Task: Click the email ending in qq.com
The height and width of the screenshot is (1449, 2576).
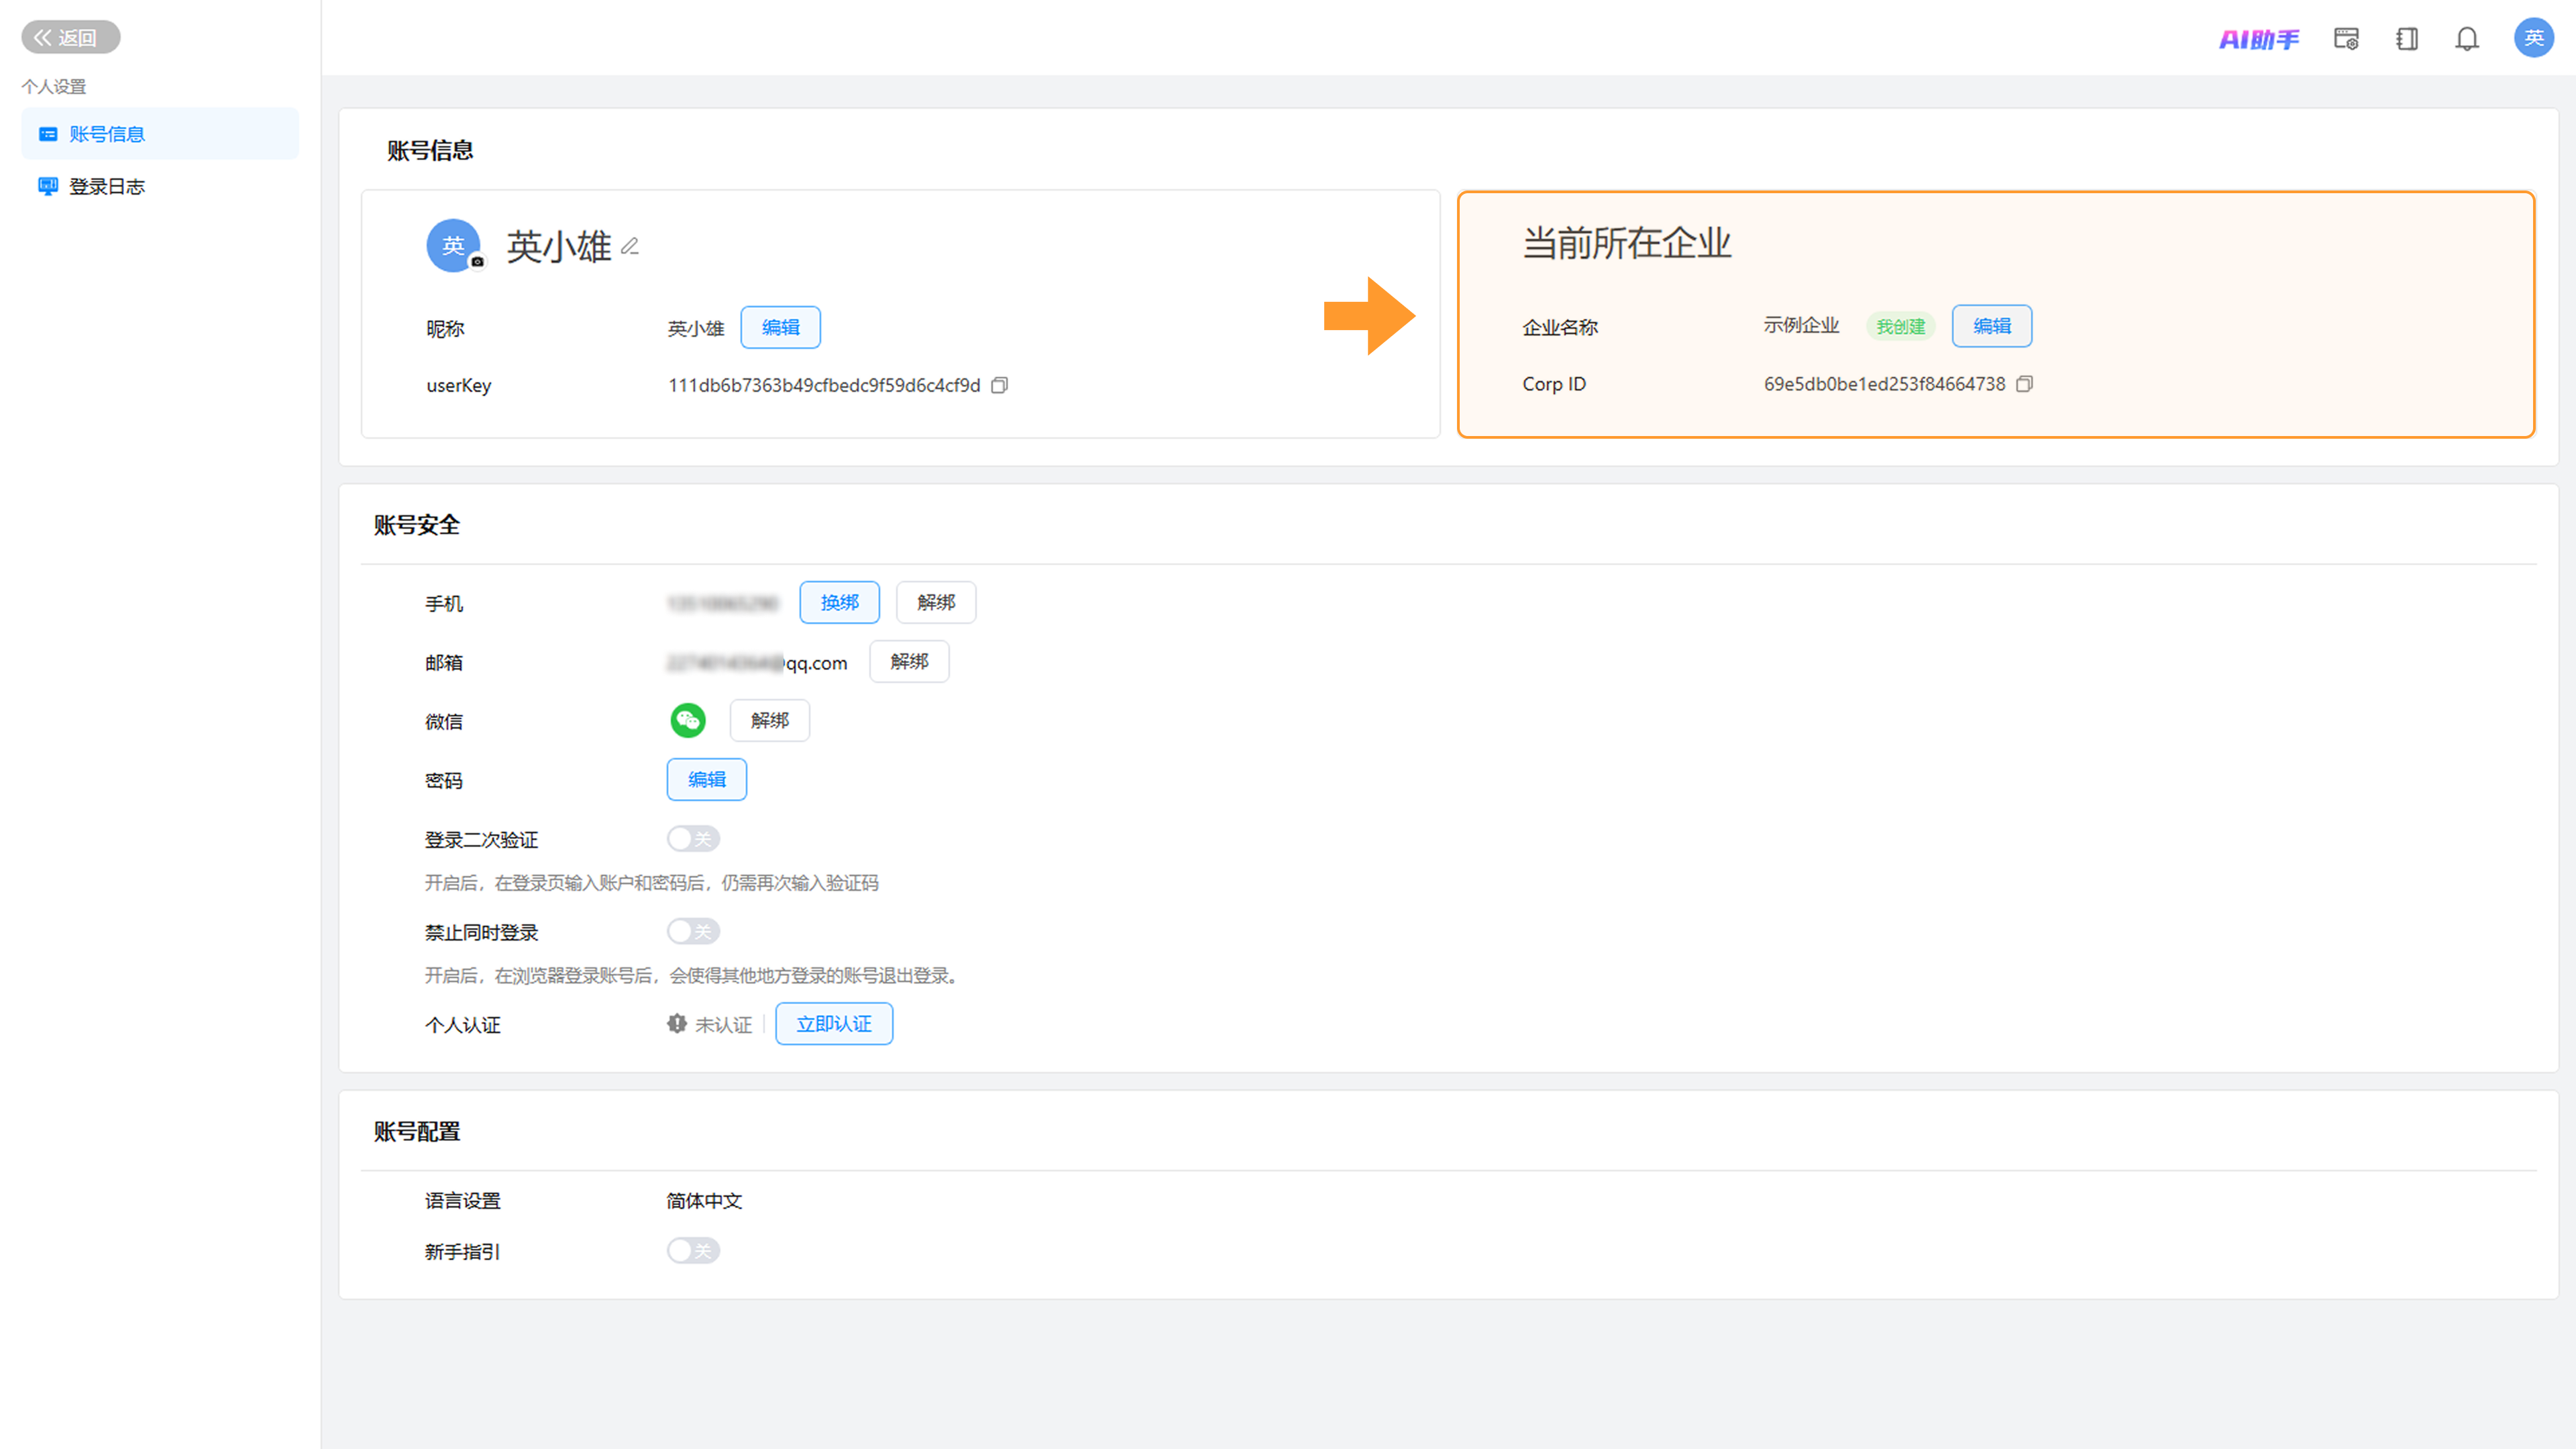Action: click(x=757, y=663)
